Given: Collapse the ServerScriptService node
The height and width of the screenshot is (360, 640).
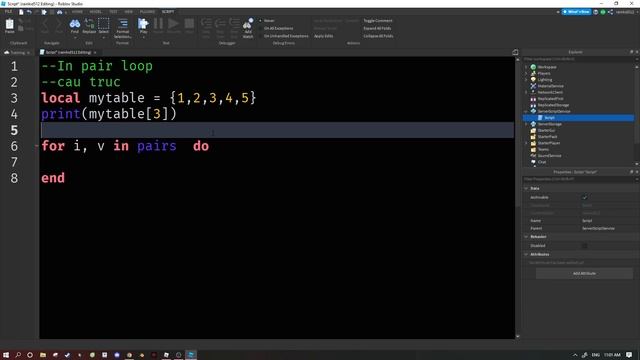Looking at the screenshot, I should tap(526, 111).
